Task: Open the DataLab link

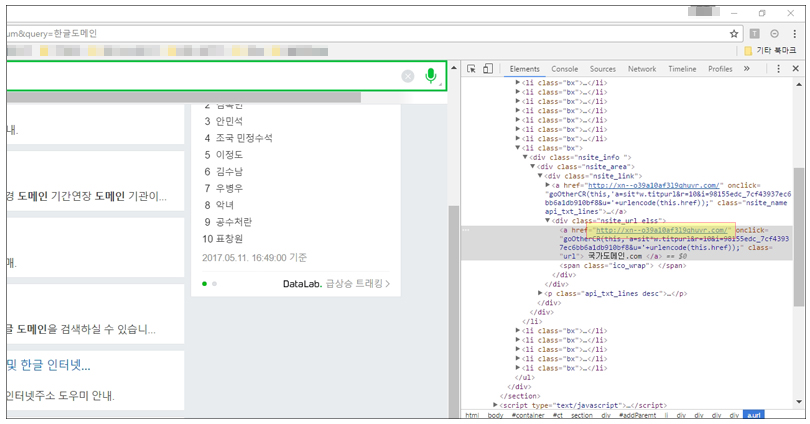Action: [x=302, y=284]
